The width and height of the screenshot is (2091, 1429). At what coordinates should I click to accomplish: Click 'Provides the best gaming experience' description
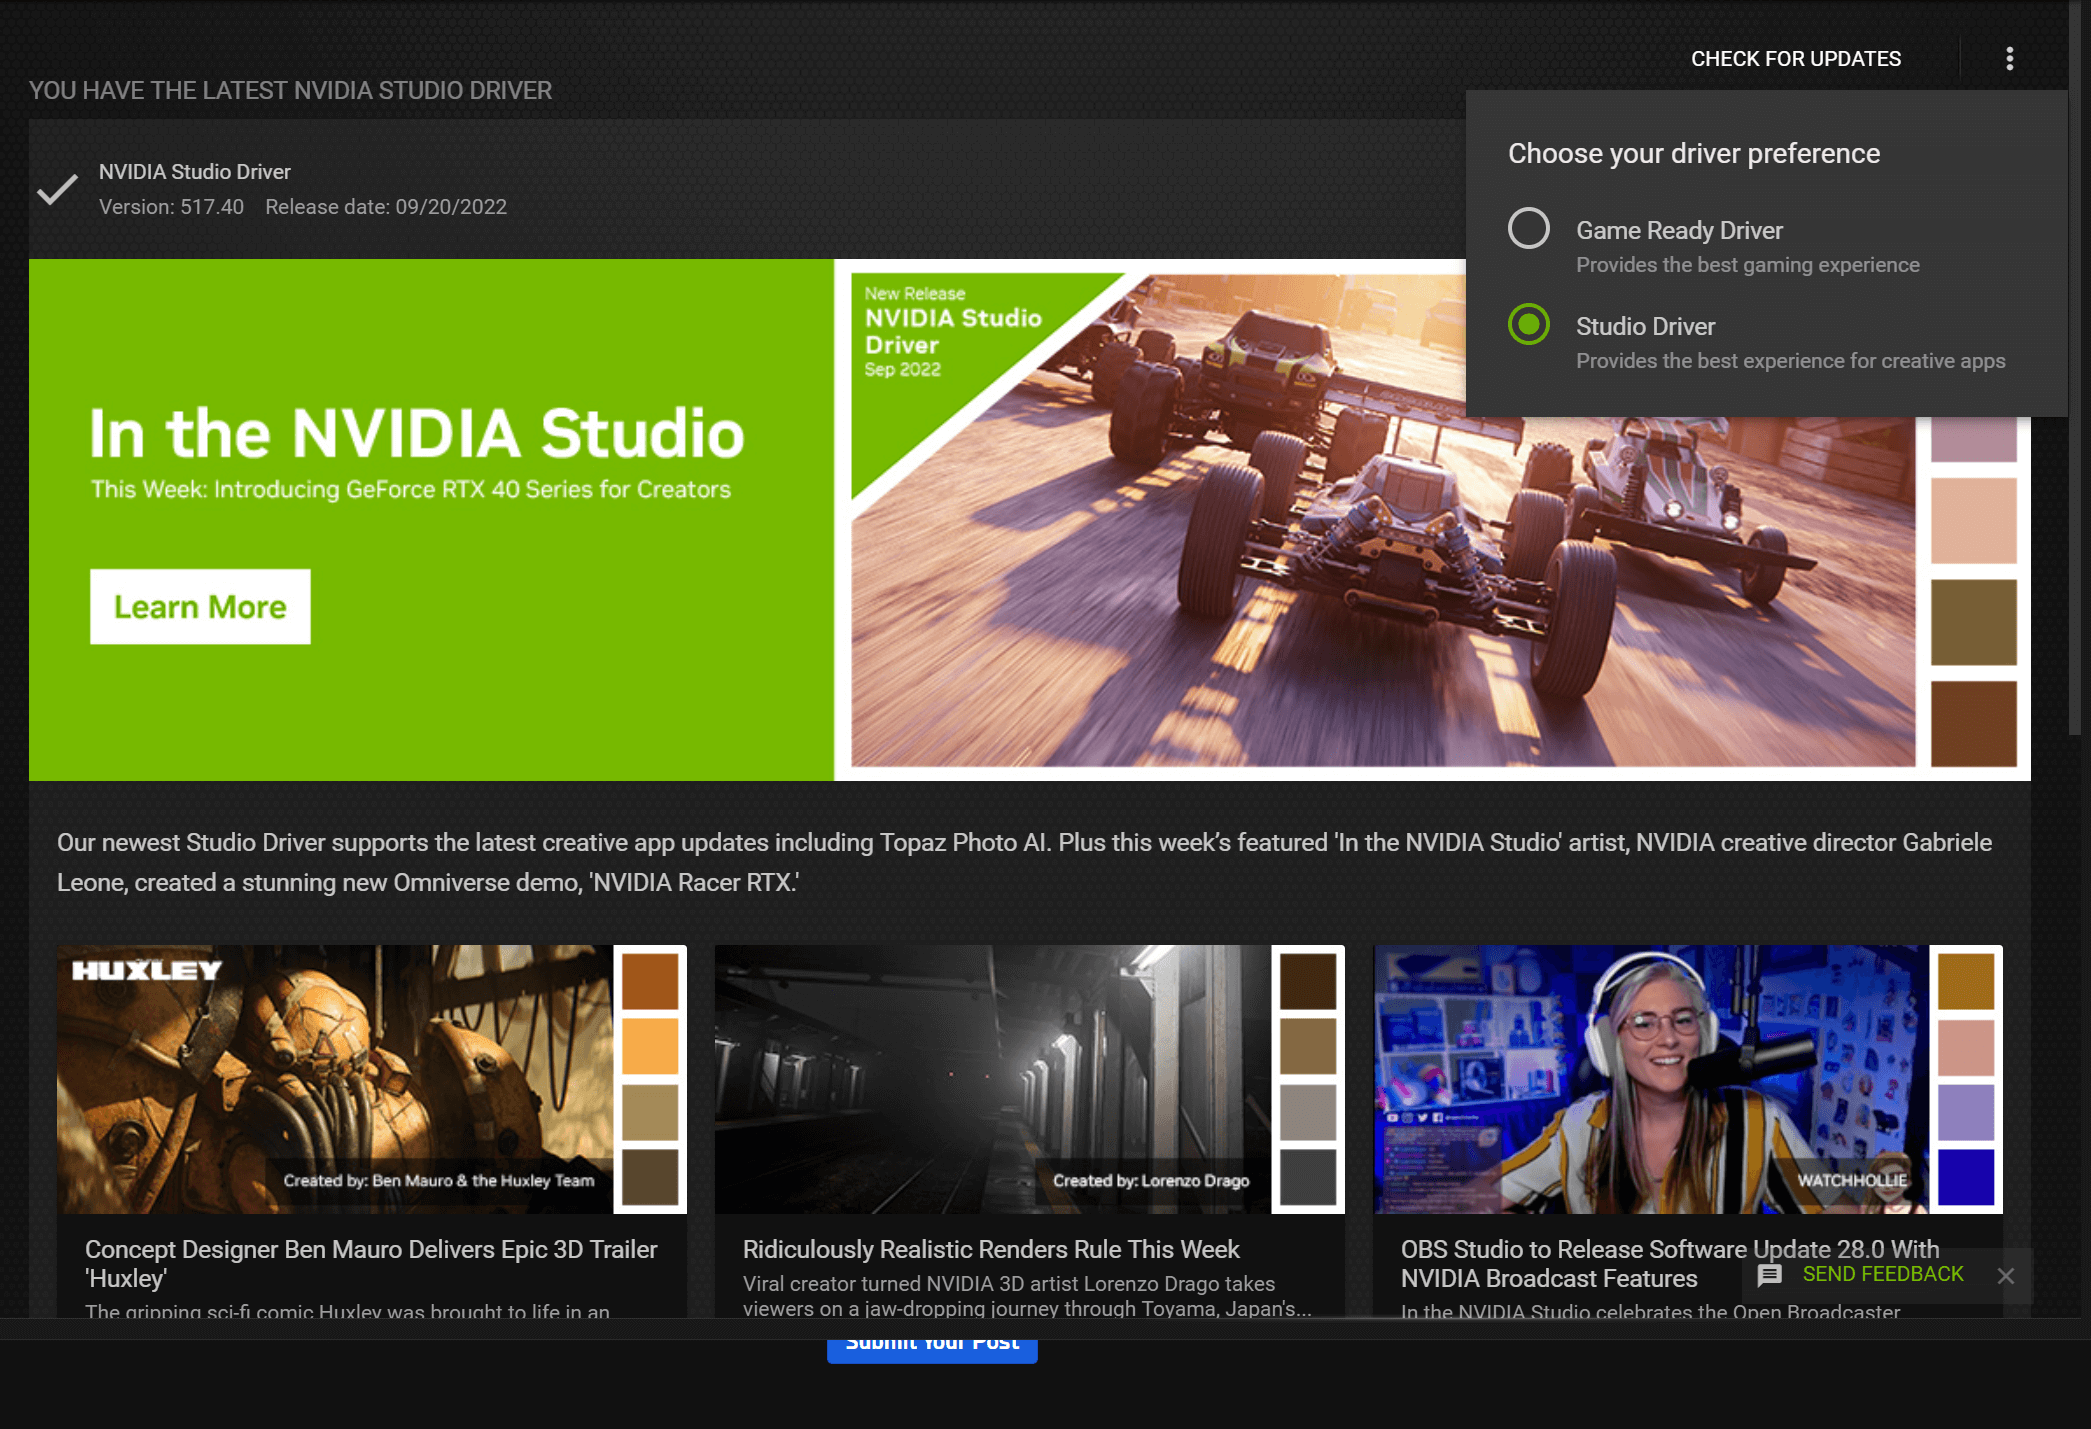tap(1748, 265)
